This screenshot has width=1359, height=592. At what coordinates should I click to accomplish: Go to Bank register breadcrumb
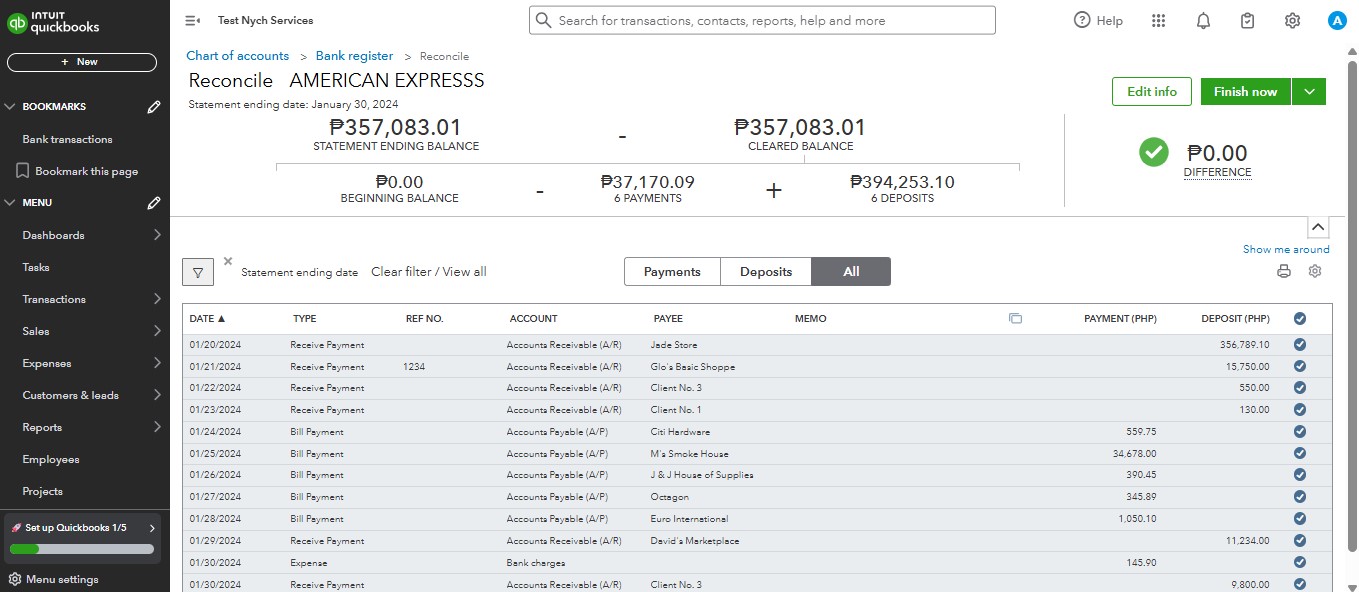point(355,56)
